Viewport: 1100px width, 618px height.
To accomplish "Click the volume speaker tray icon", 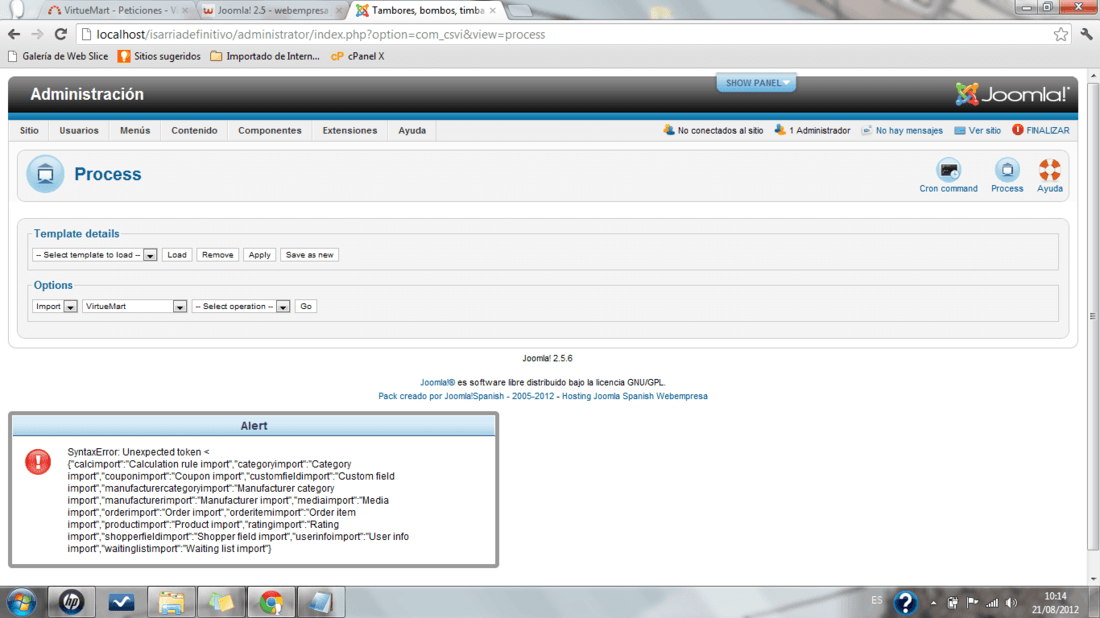I will pos(1012,603).
